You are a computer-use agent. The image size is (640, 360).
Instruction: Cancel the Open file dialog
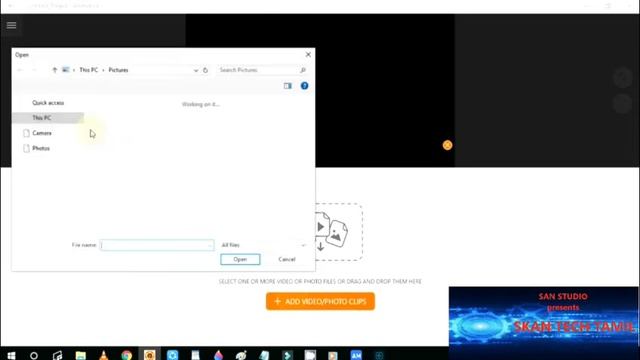coord(287,259)
